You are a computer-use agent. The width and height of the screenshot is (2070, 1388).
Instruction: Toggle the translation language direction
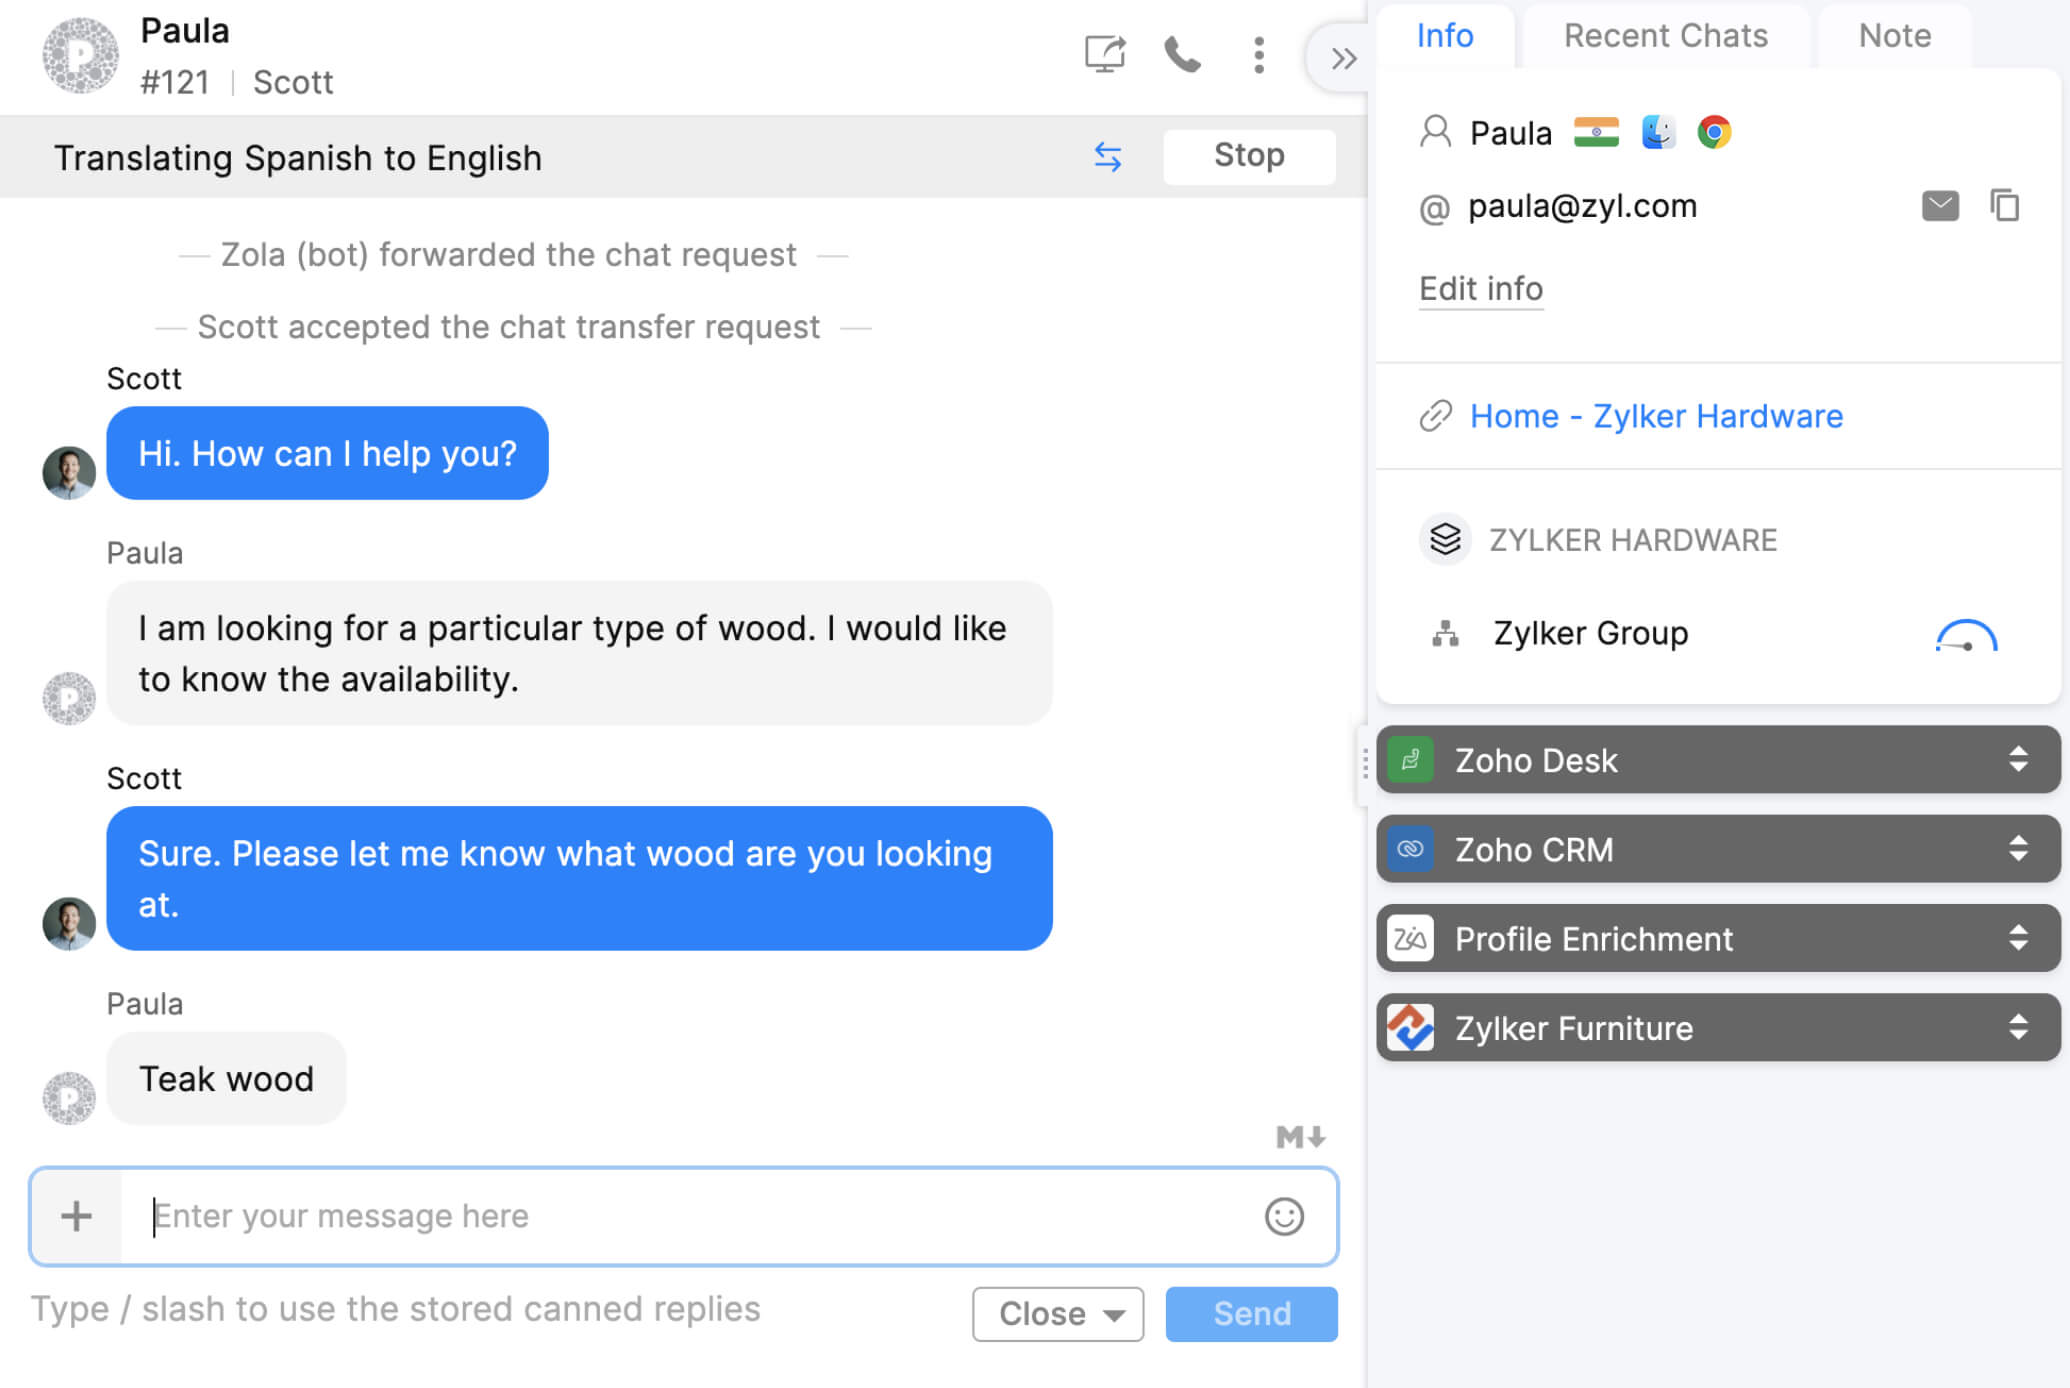[x=1109, y=155]
